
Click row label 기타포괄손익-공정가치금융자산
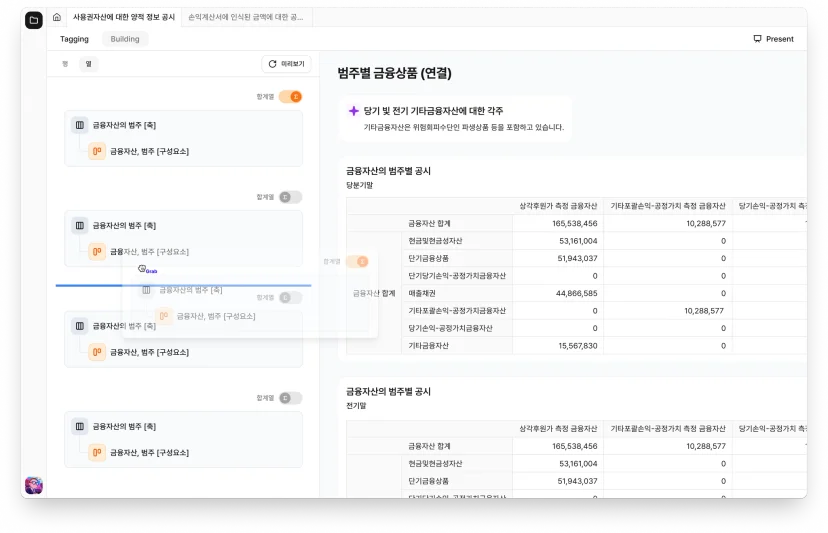pyautogui.click(x=457, y=311)
